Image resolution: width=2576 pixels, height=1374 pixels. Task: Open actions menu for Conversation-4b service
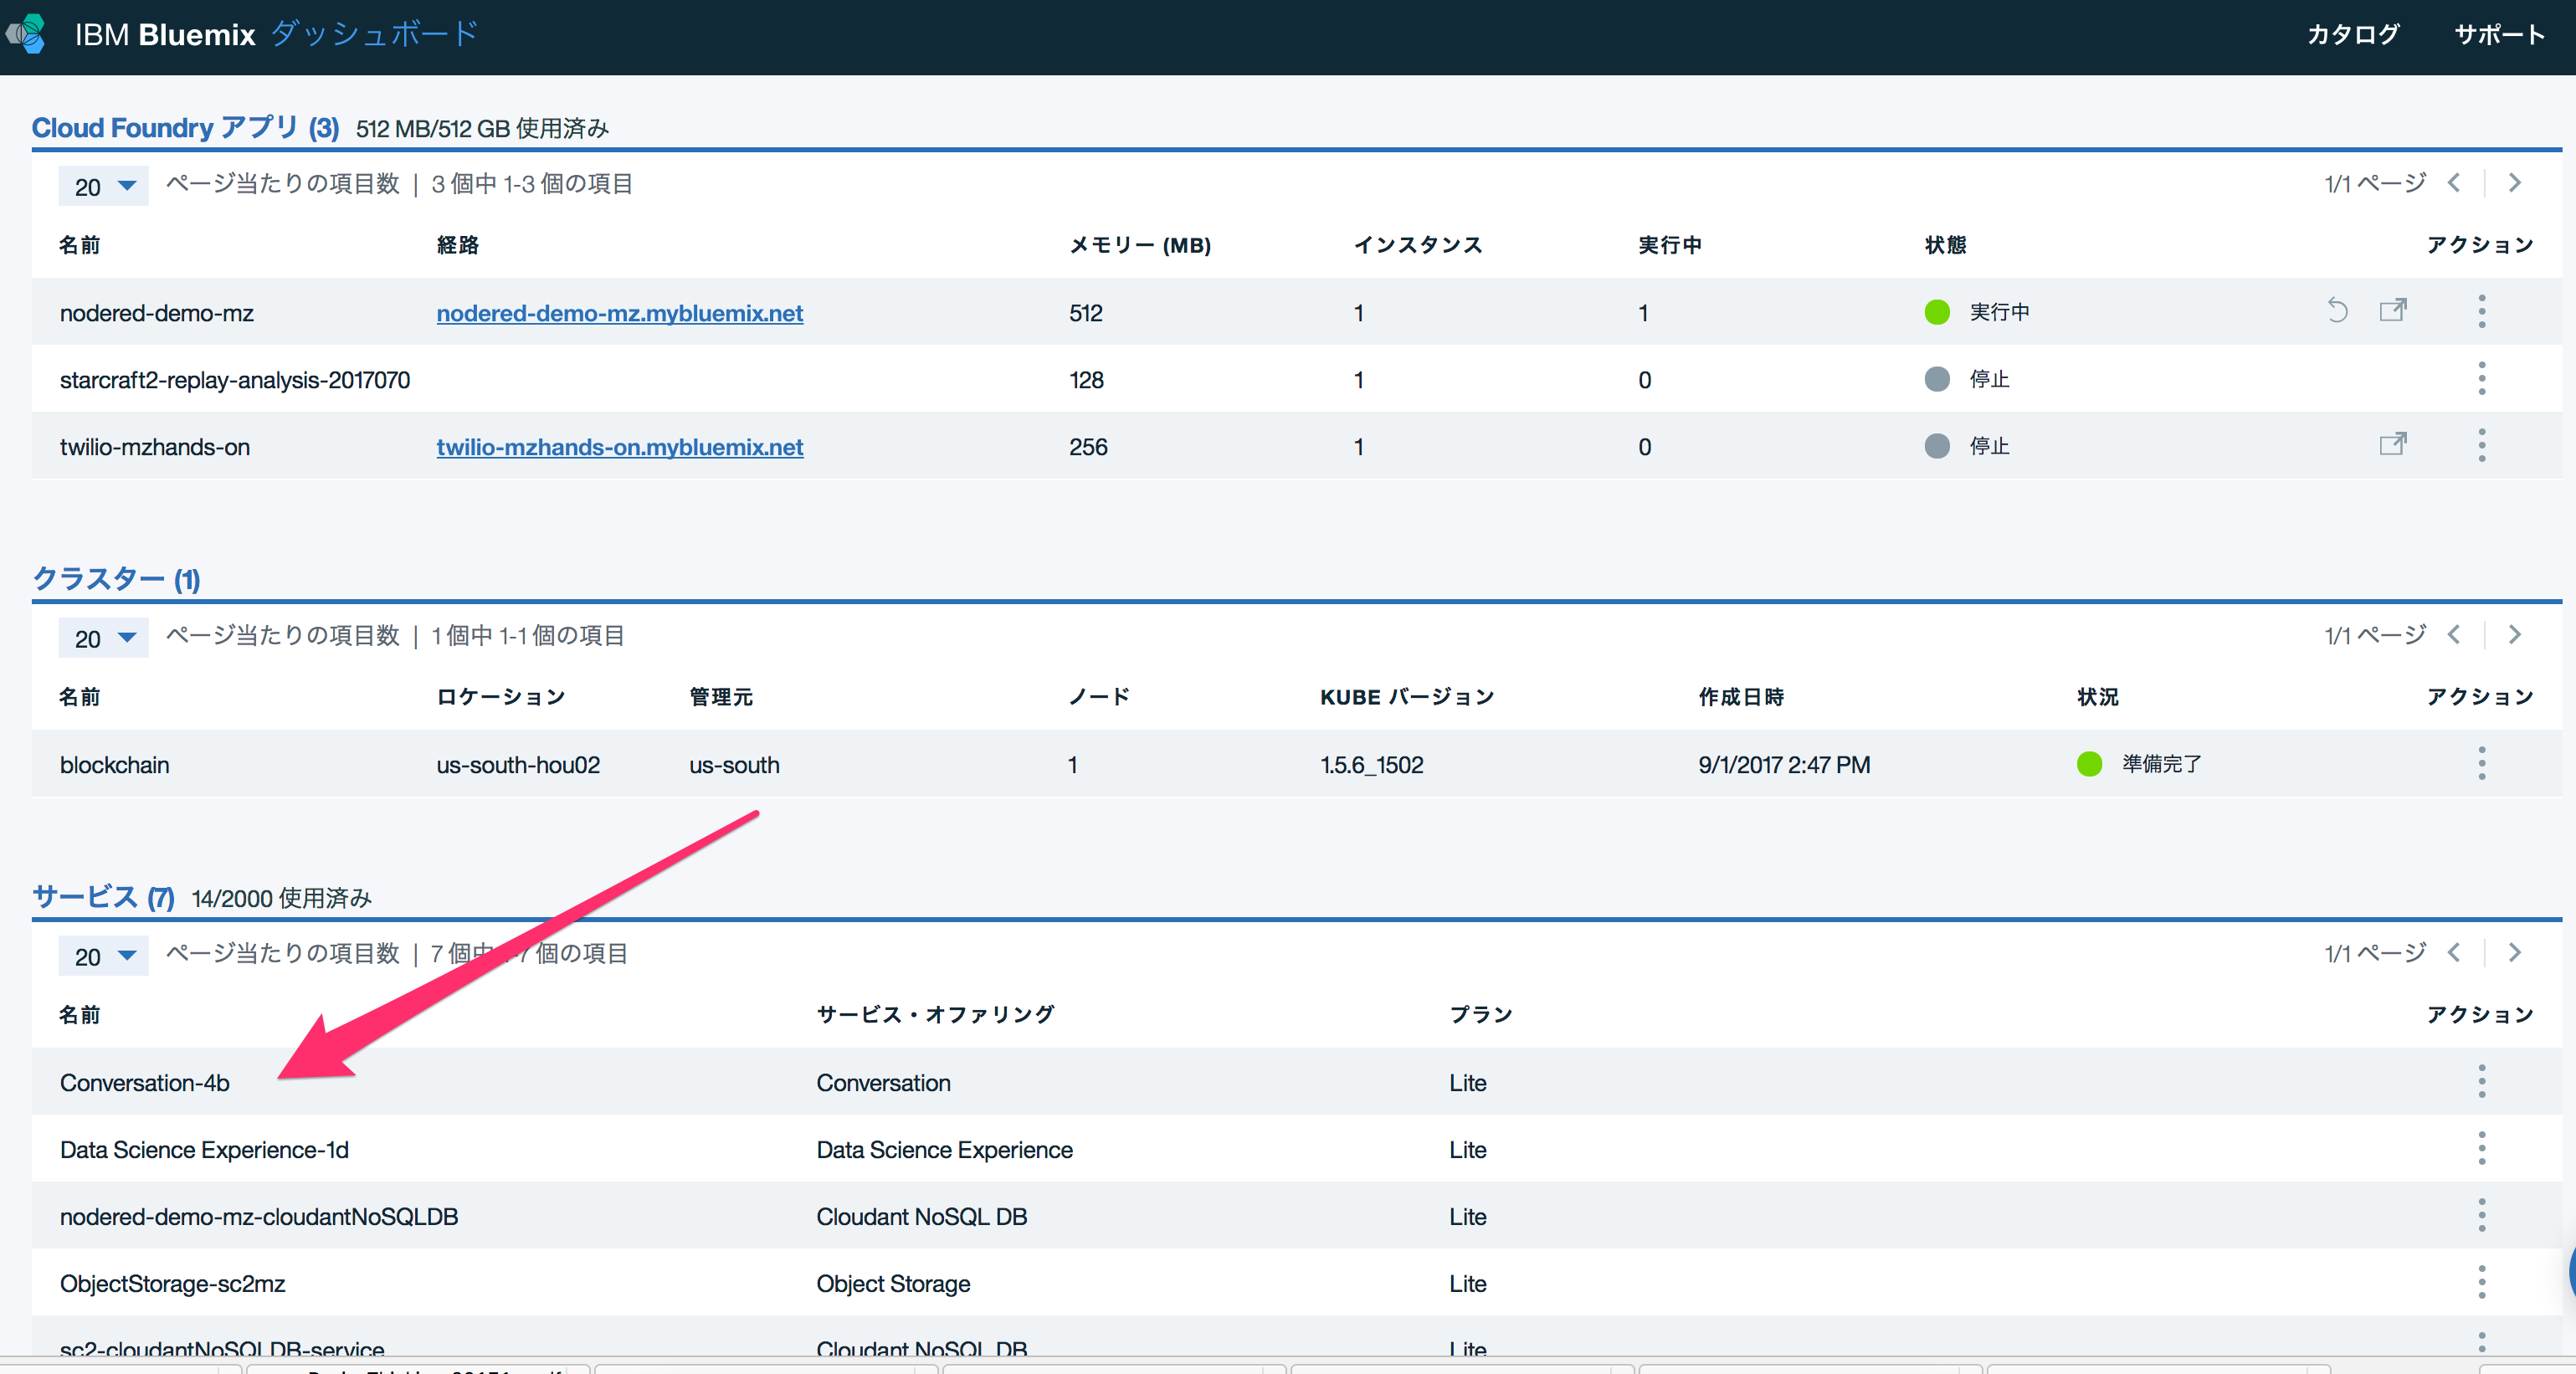(2481, 1082)
